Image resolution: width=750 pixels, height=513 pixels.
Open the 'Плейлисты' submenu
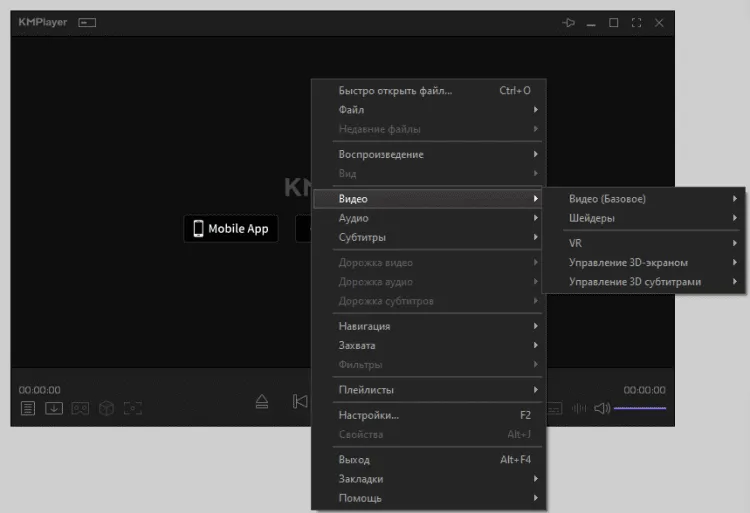(429, 389)
